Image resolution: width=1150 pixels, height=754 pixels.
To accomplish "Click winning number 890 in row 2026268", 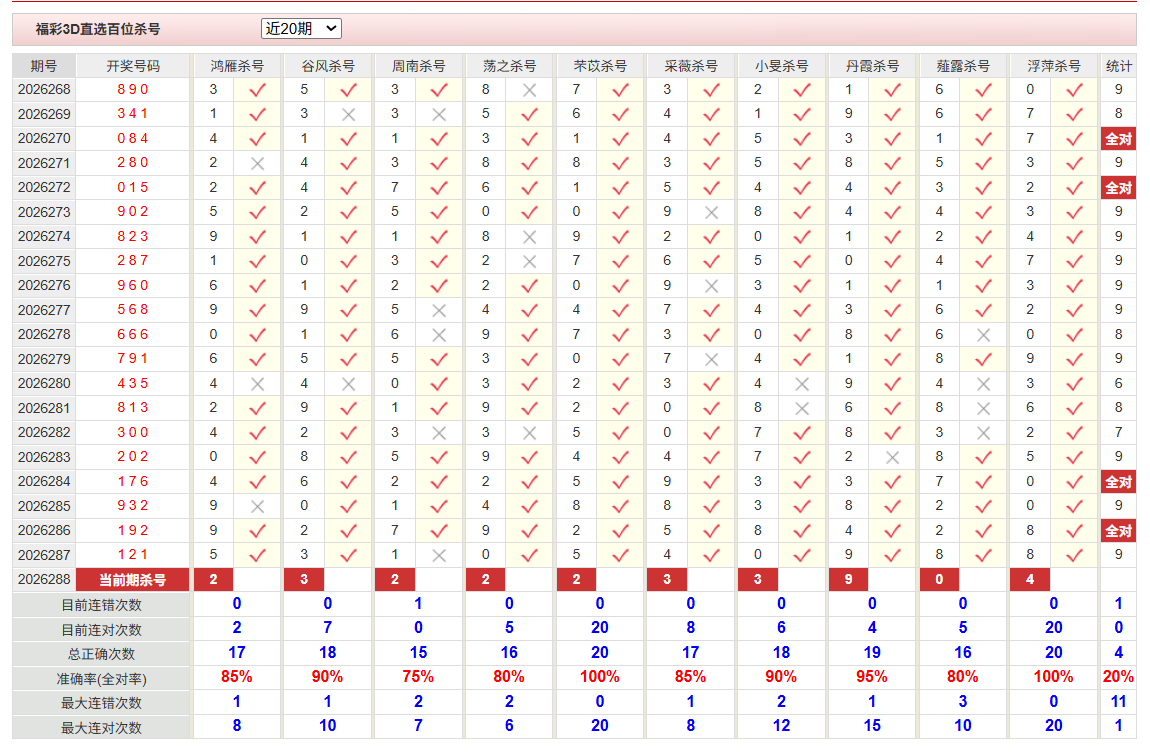I will 133,89.
